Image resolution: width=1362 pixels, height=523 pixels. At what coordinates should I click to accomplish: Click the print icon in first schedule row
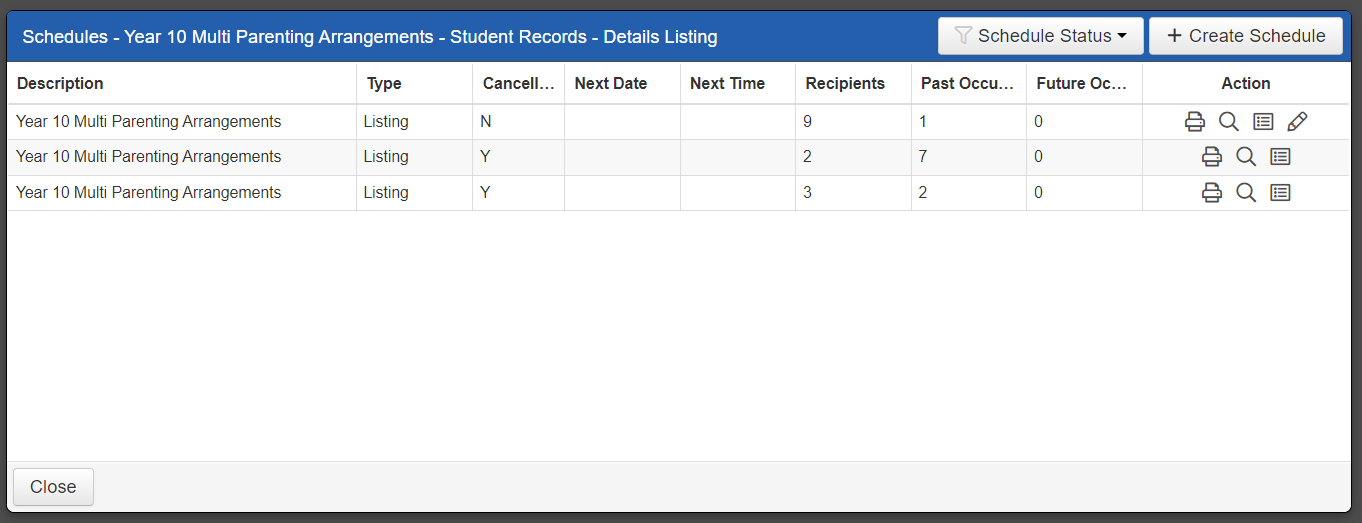coord(1194,122)
